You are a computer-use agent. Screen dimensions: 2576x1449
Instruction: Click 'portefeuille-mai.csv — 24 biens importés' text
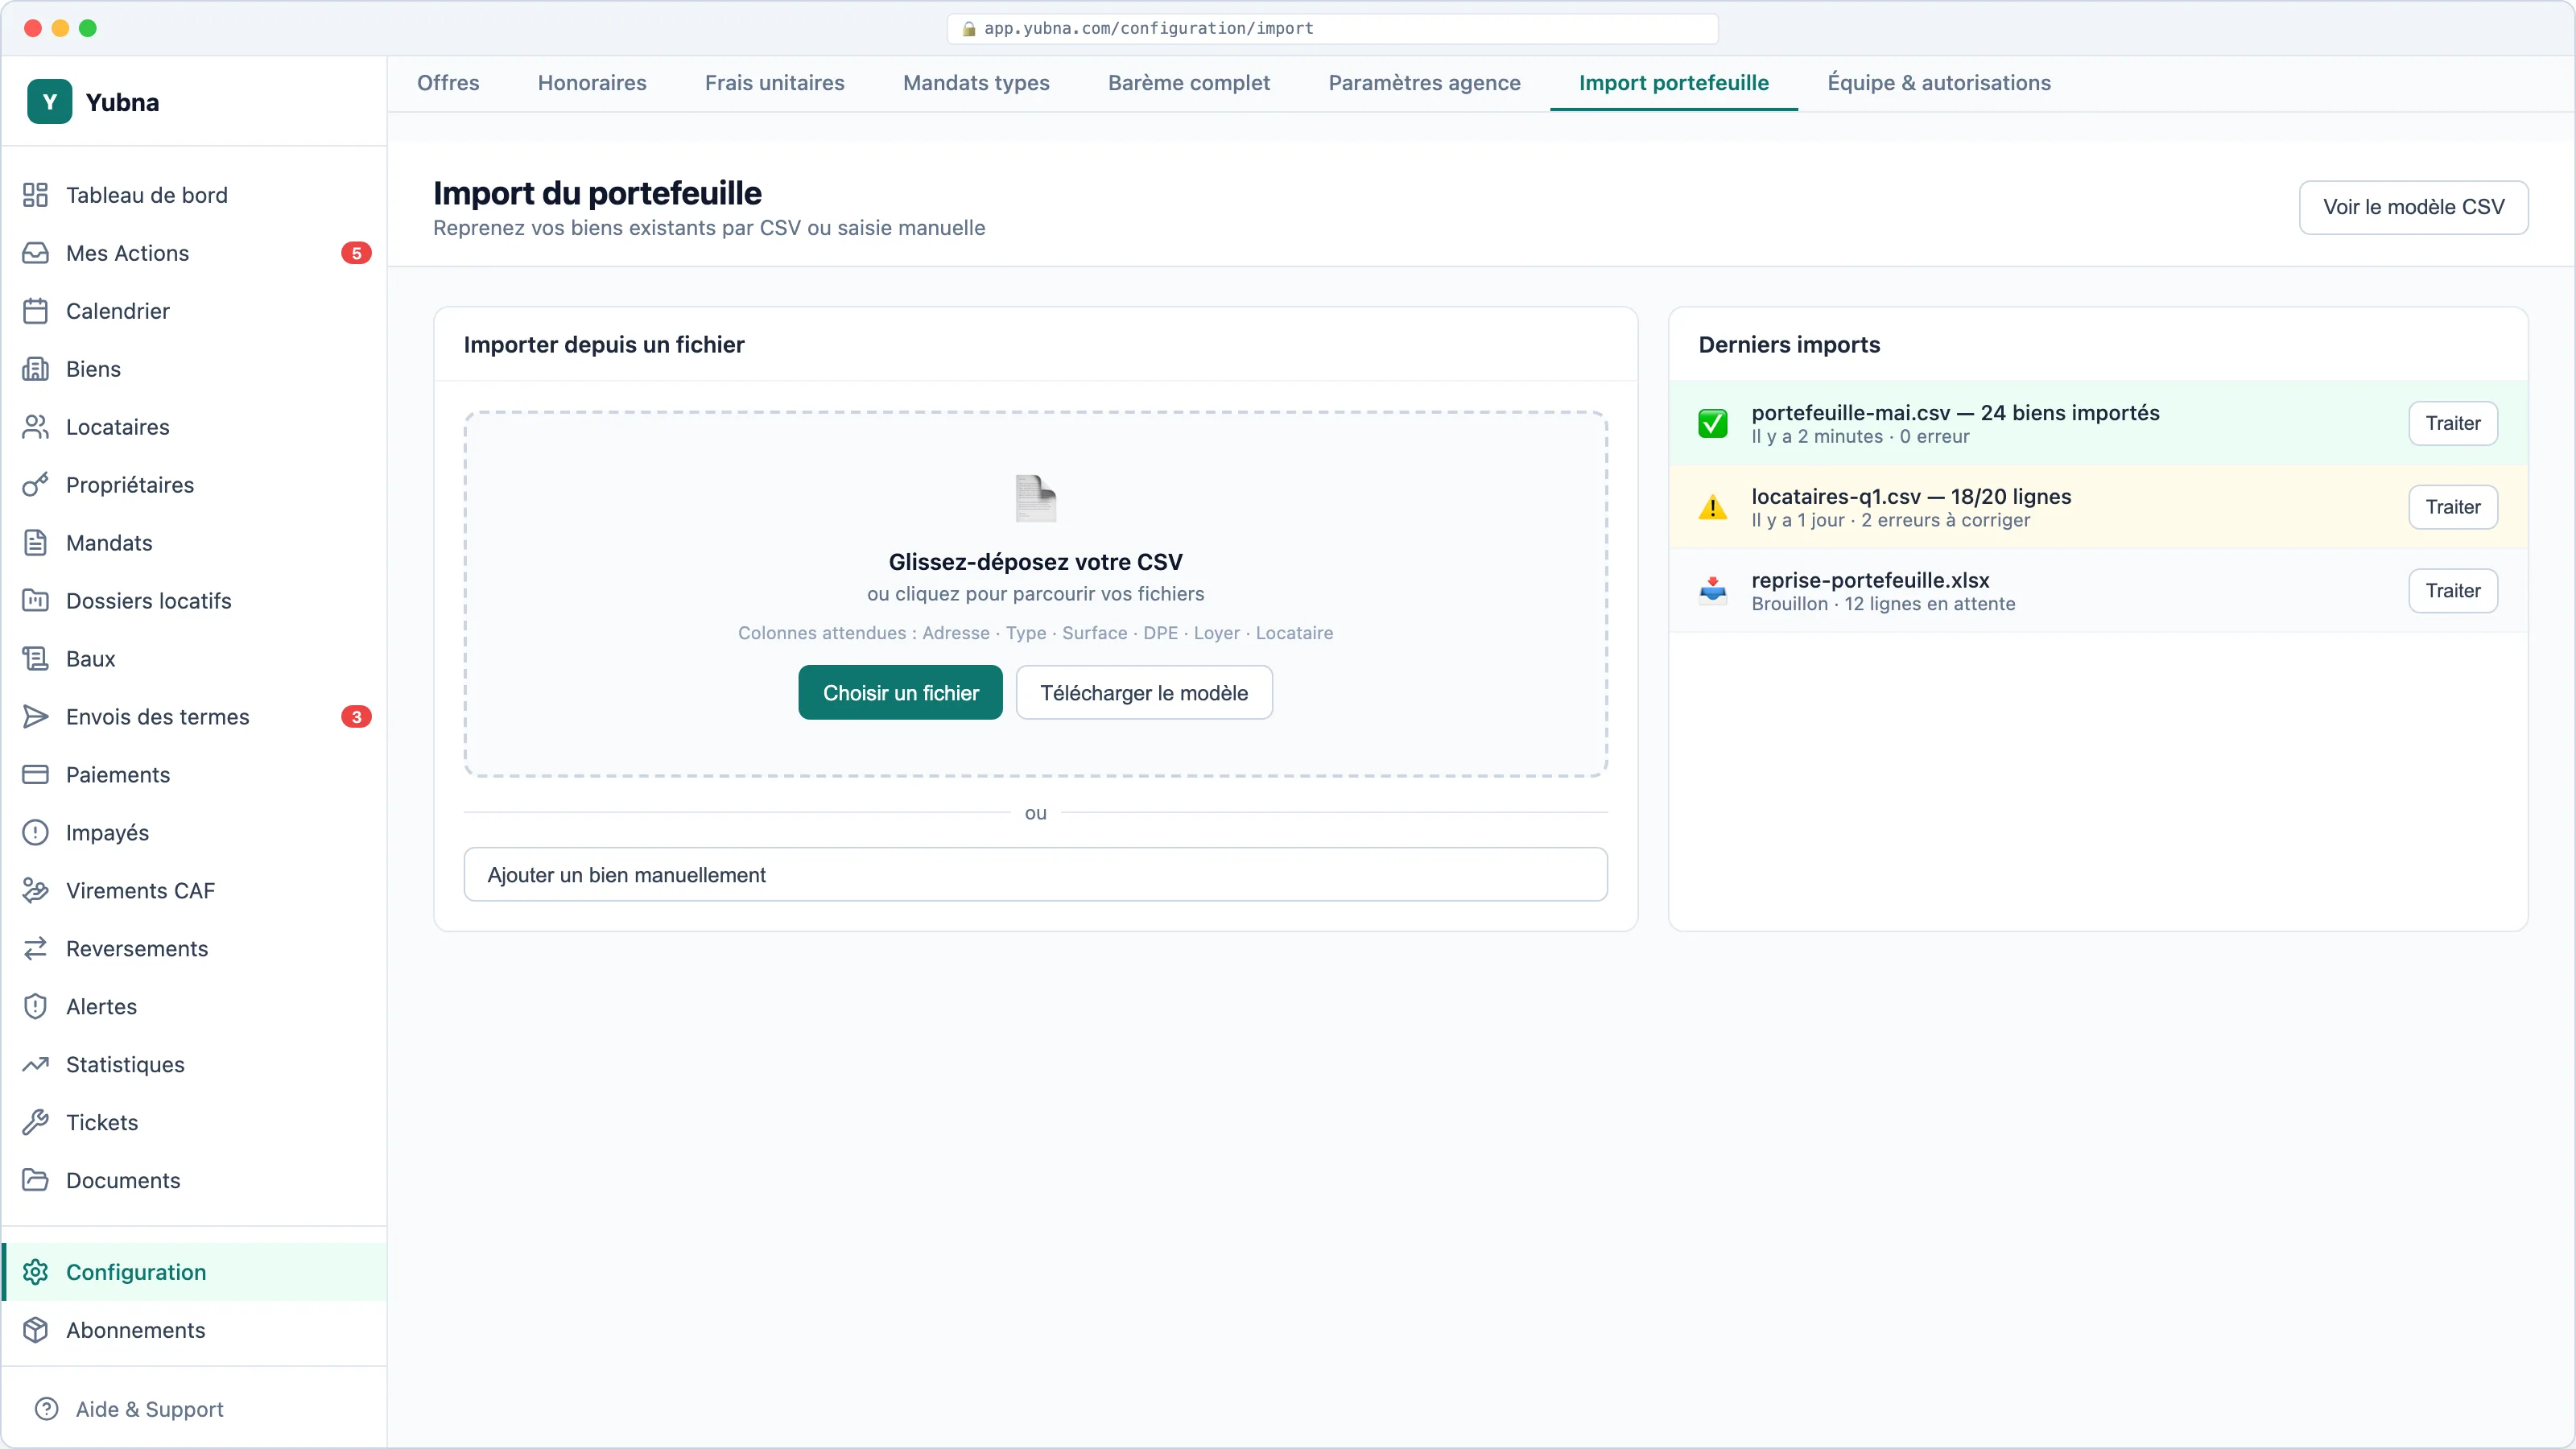1955,413
